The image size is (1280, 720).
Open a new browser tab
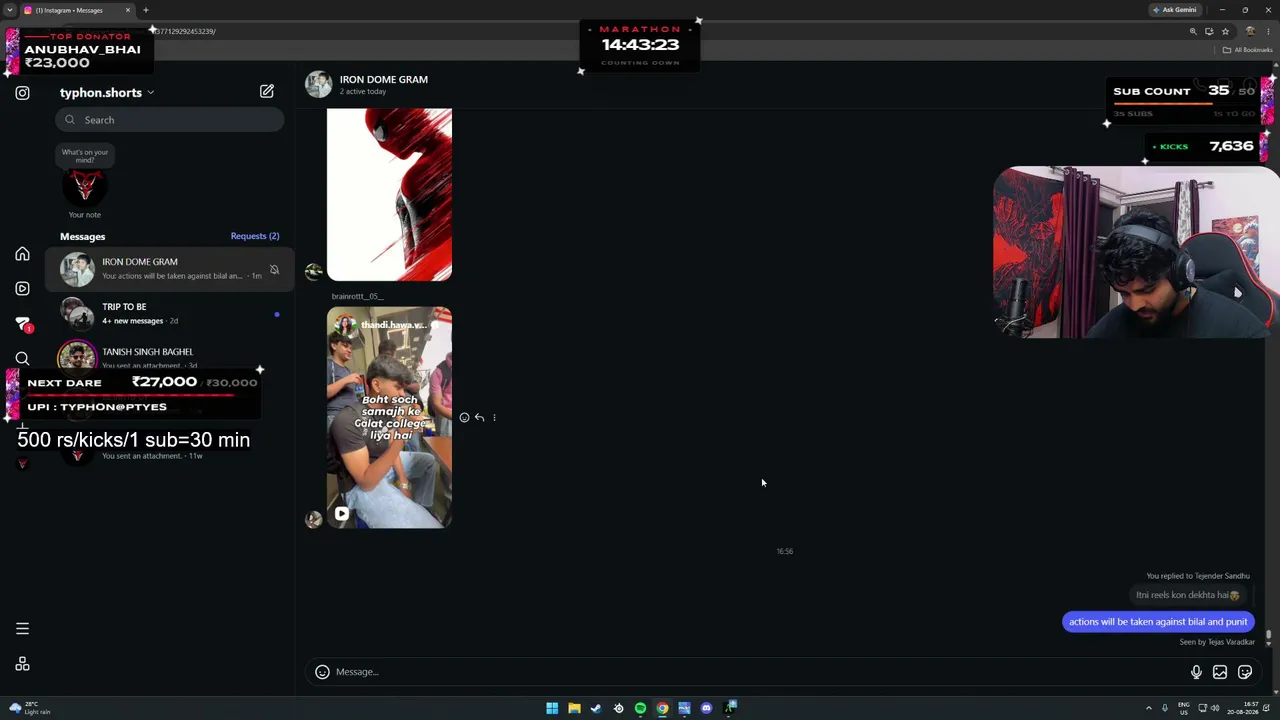146,10
